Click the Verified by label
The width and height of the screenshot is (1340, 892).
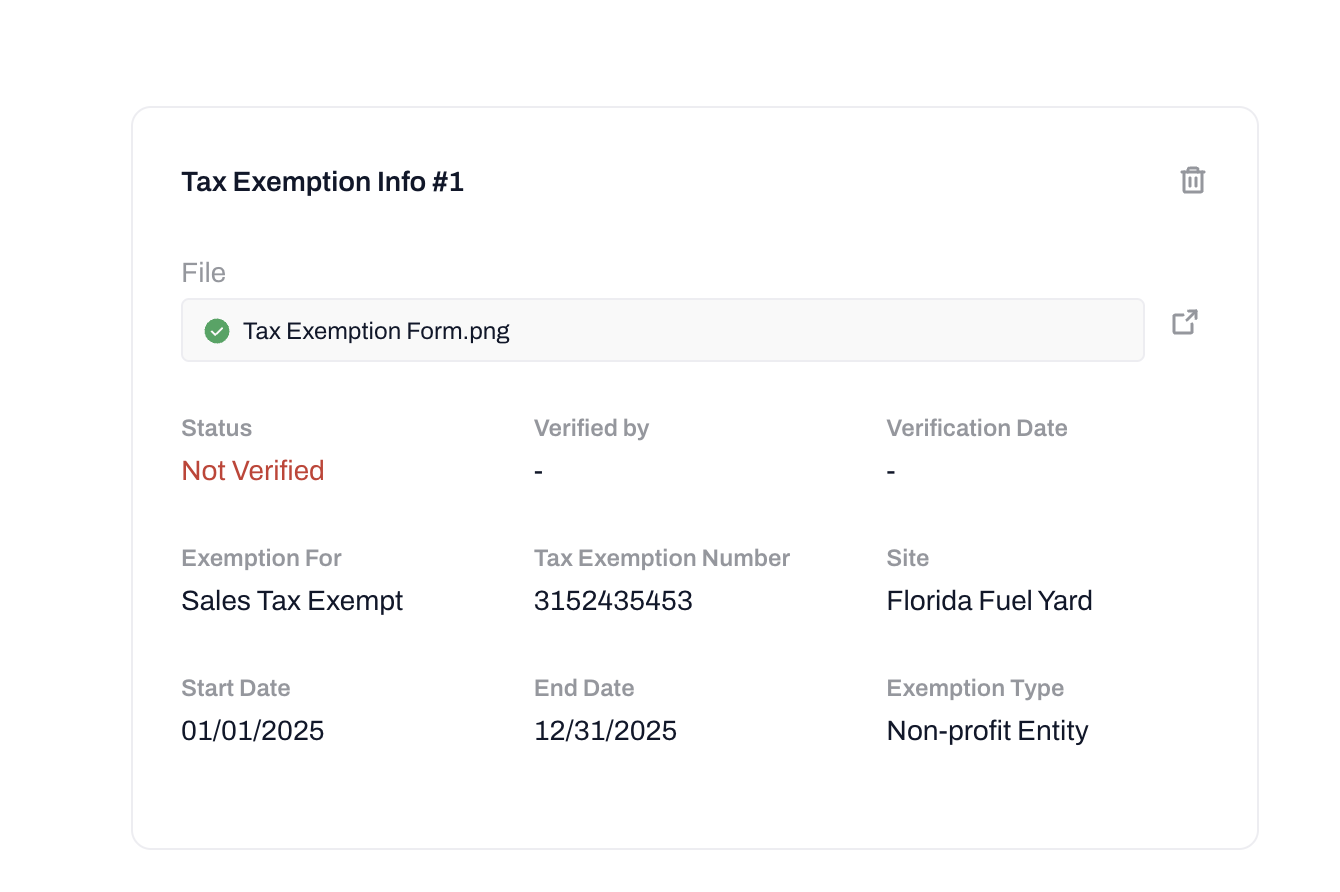pos(591,428)
